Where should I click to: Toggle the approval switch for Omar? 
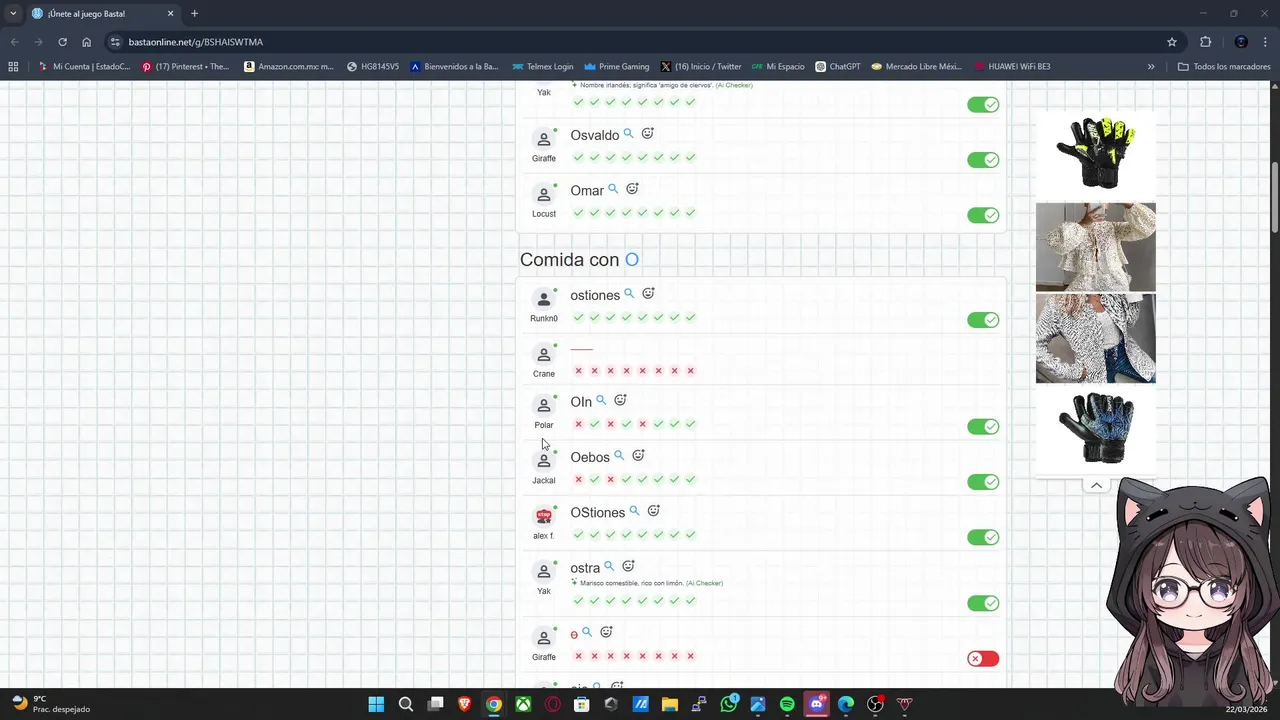coord(983,215)
